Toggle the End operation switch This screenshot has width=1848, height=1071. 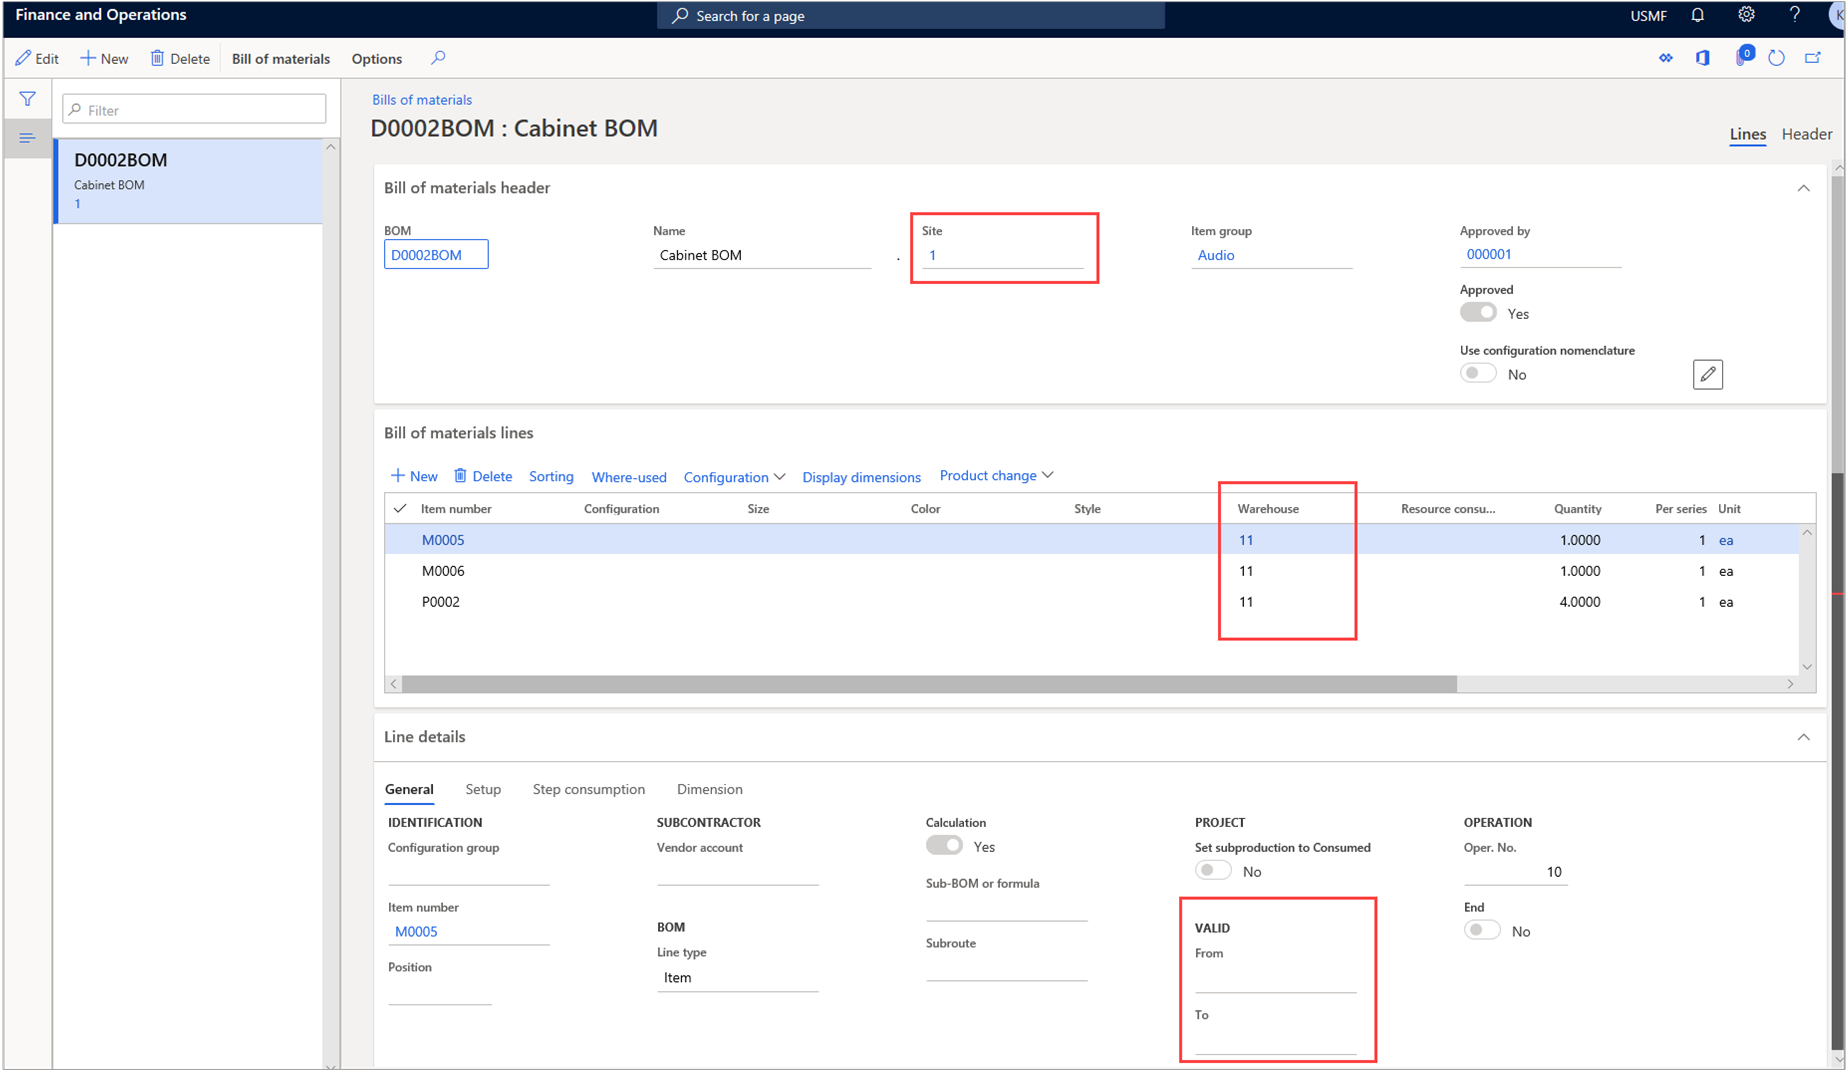pyautogui.click(x=1482, y=930)
